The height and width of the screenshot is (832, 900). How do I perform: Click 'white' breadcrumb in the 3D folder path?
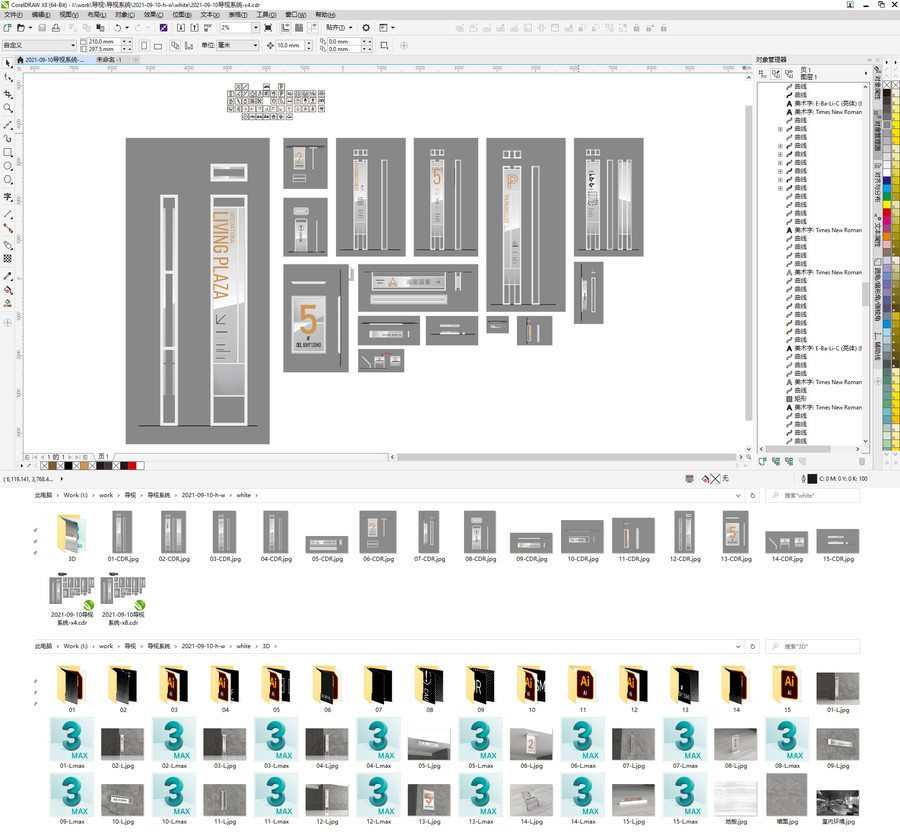pyautogui.click(x=243, y=646)
